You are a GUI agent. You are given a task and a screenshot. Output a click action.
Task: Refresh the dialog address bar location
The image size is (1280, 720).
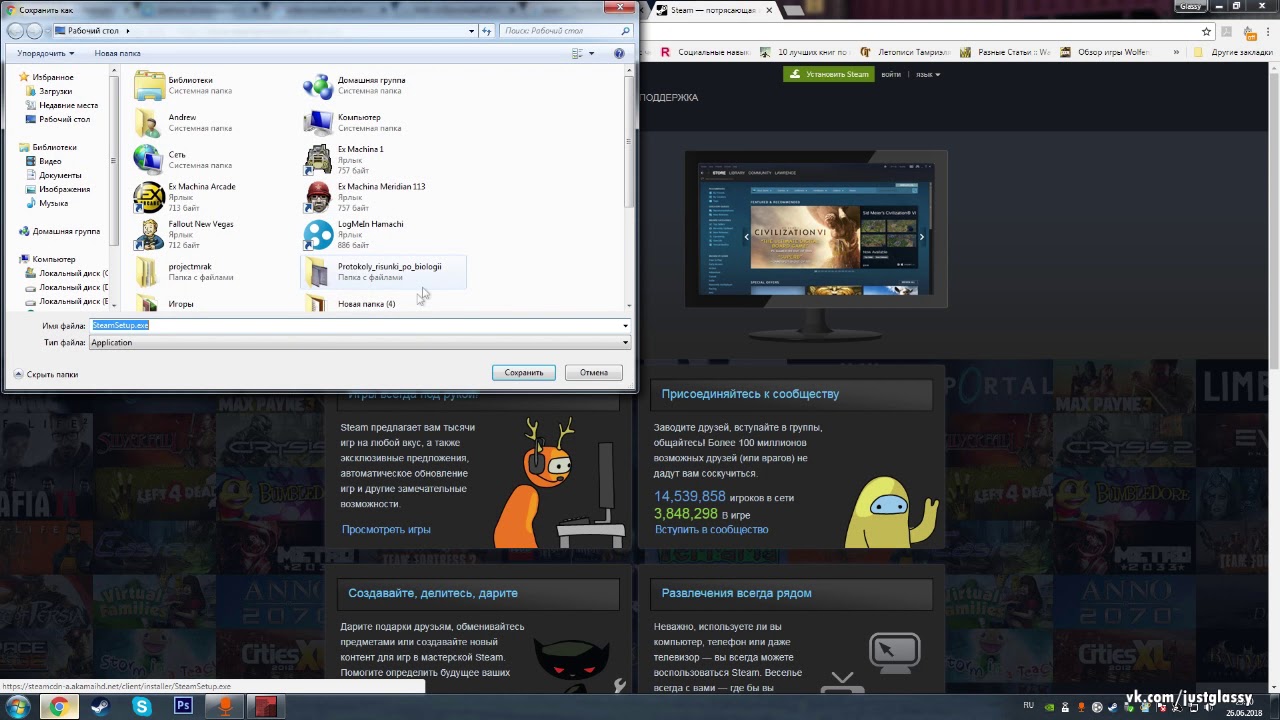[x=487, y=31]
